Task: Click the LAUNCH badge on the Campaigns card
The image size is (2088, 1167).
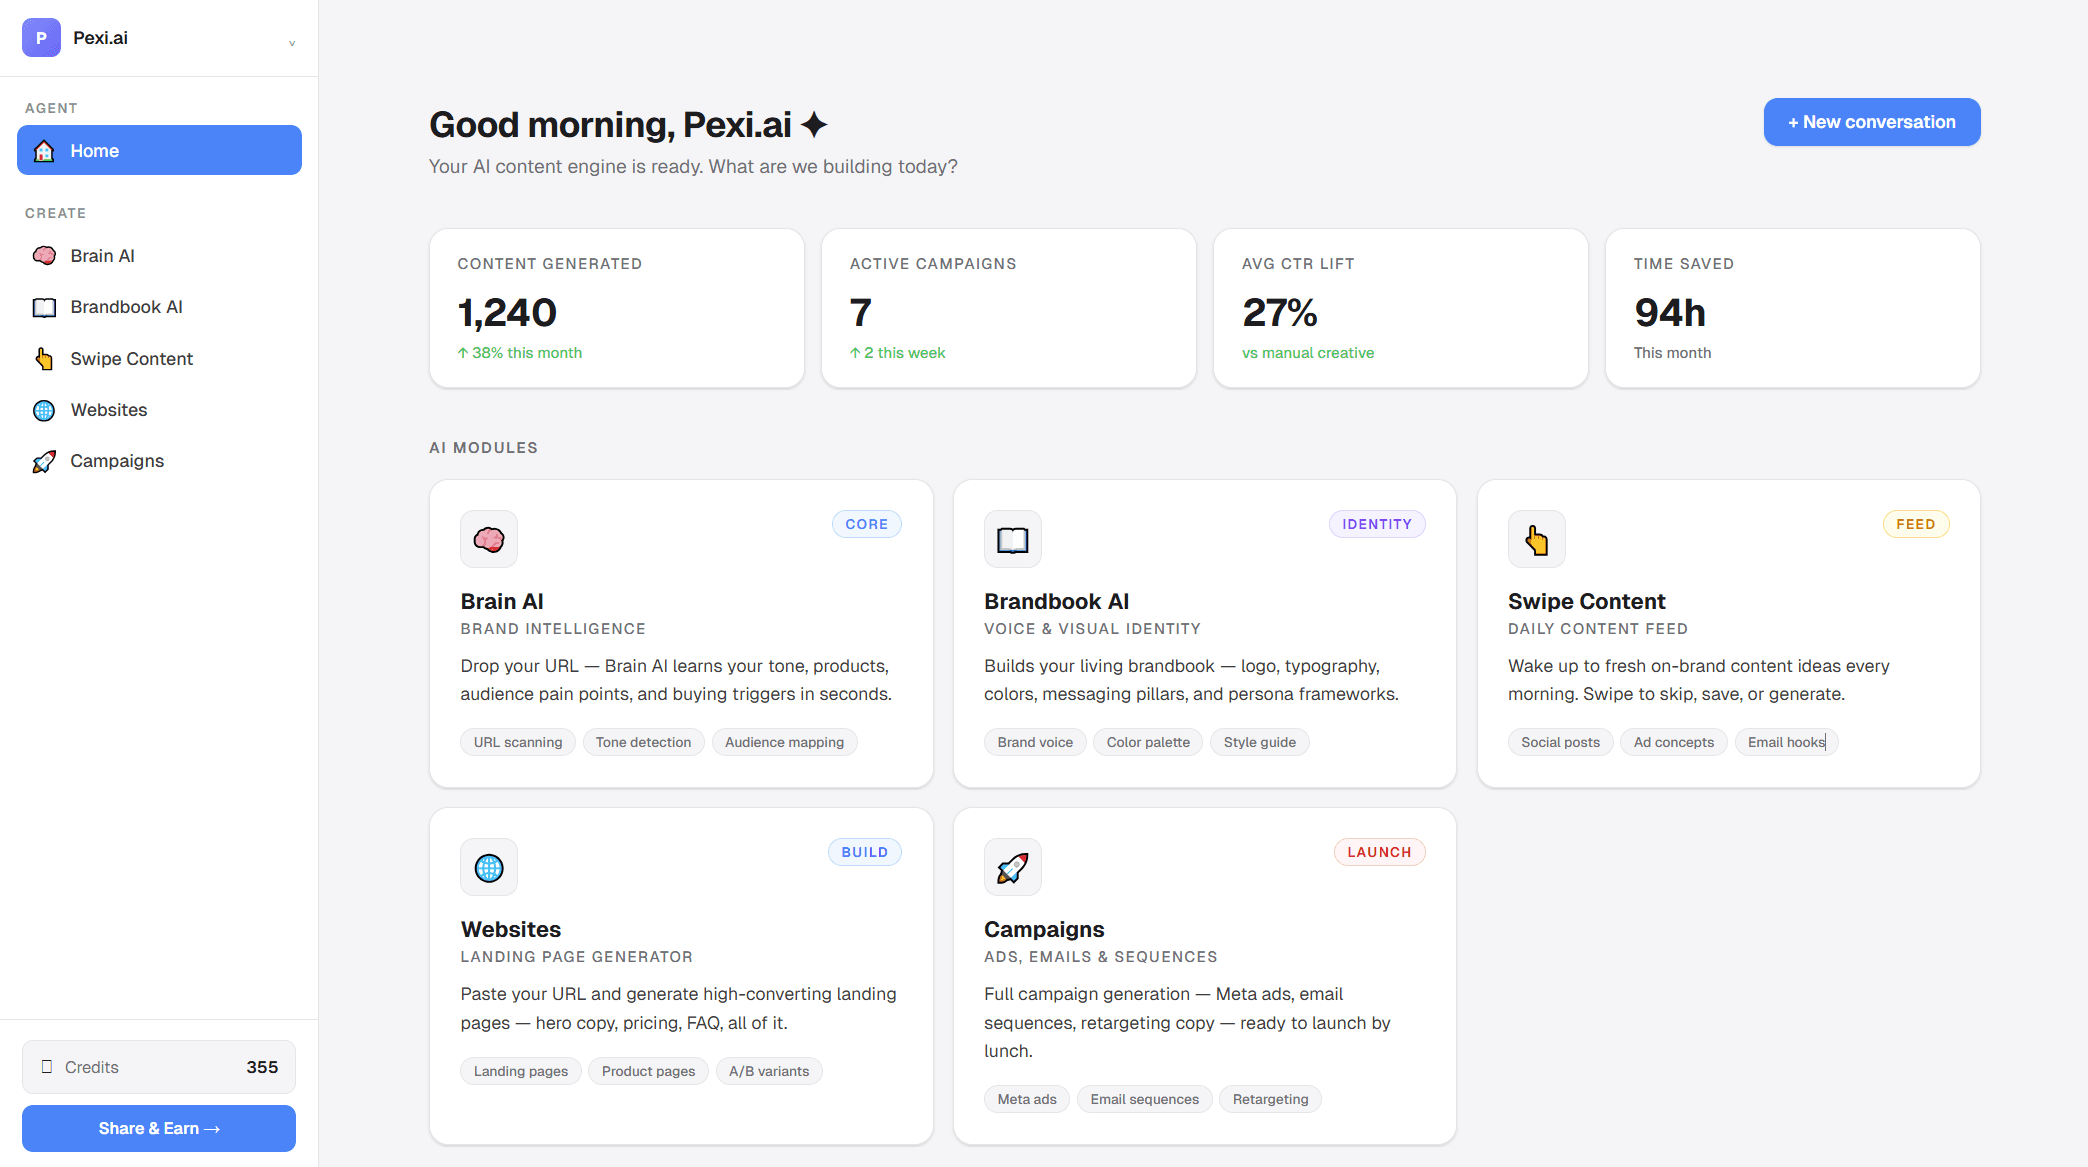Action: [x=1379, y=851]
